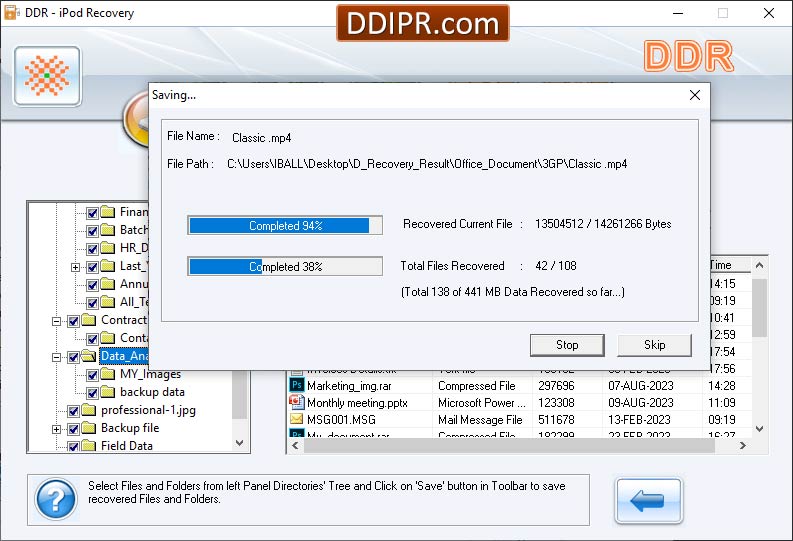The image size is (793, 541).
Task: Click the open folder icon of Data_Ana
Action: [89, 356]
